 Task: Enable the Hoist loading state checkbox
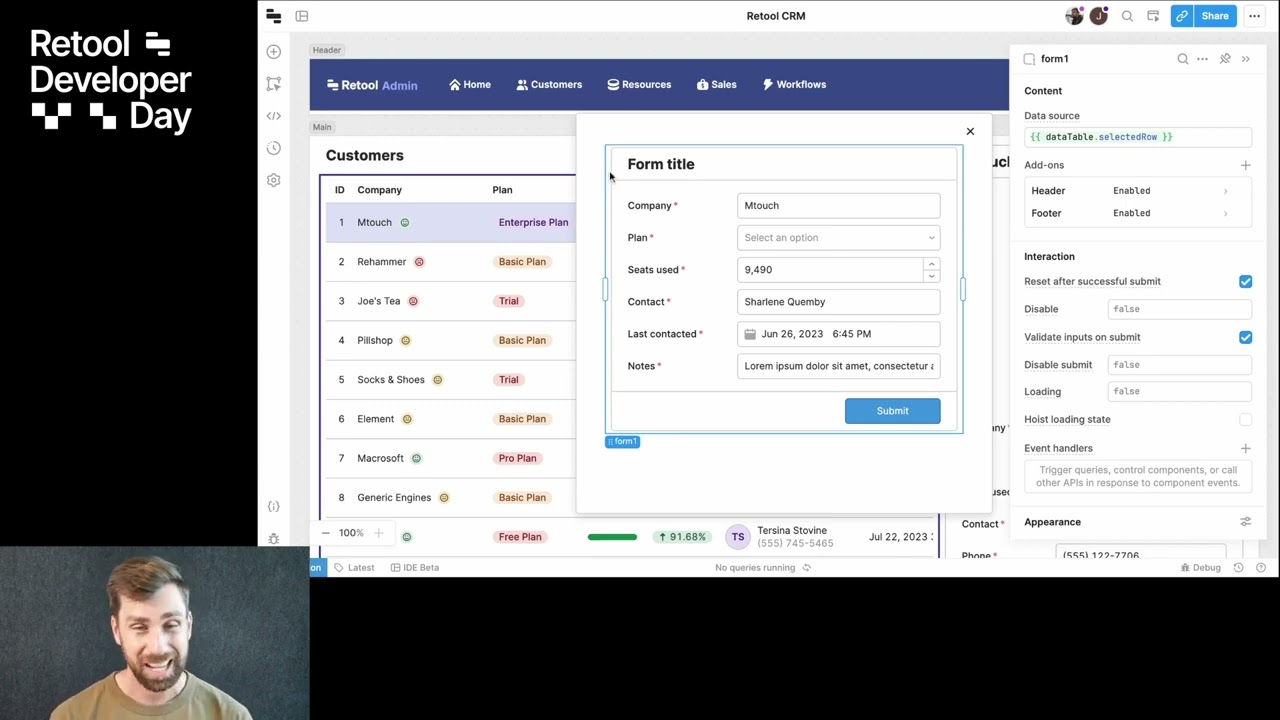(1245, 420)
